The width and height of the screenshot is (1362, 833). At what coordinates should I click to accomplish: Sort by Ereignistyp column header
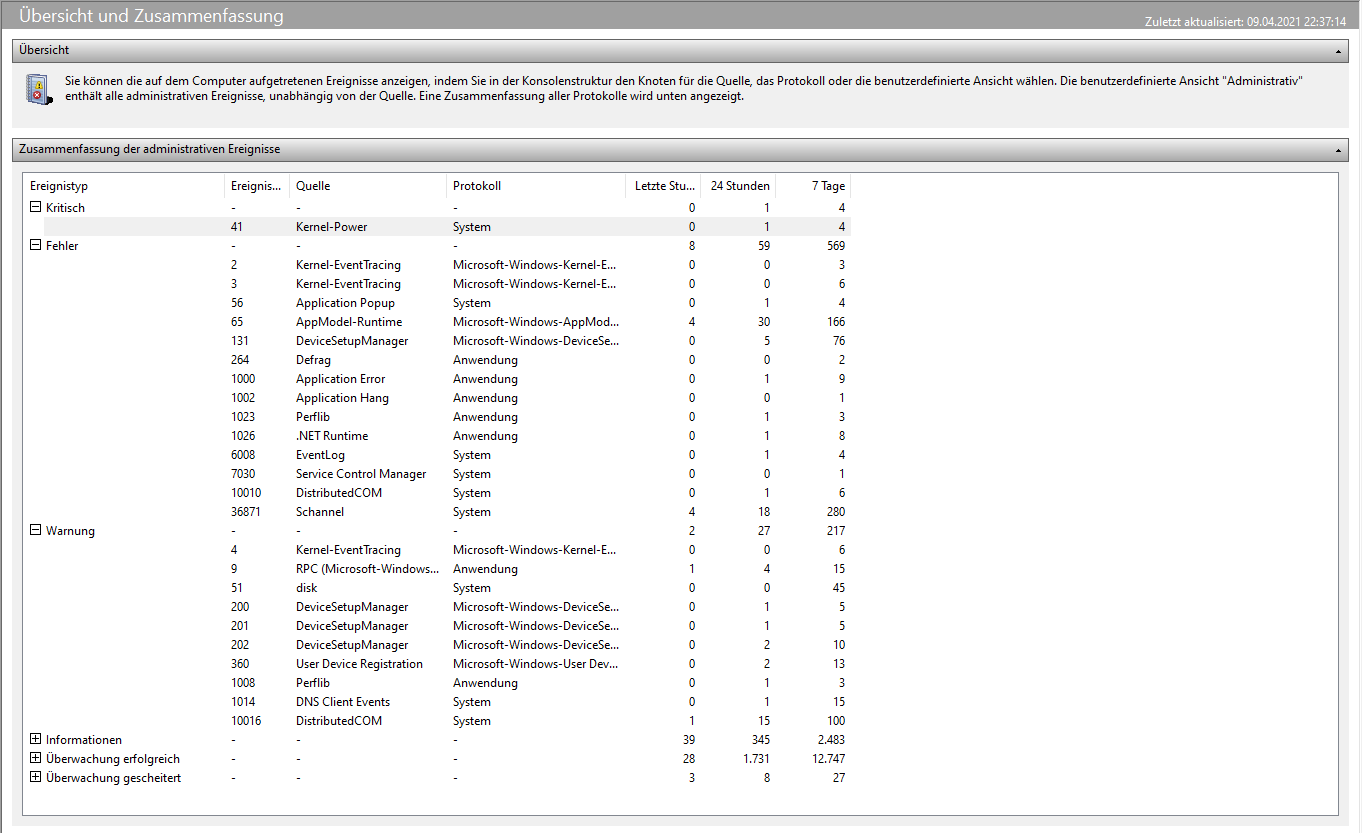click(124, 186)
